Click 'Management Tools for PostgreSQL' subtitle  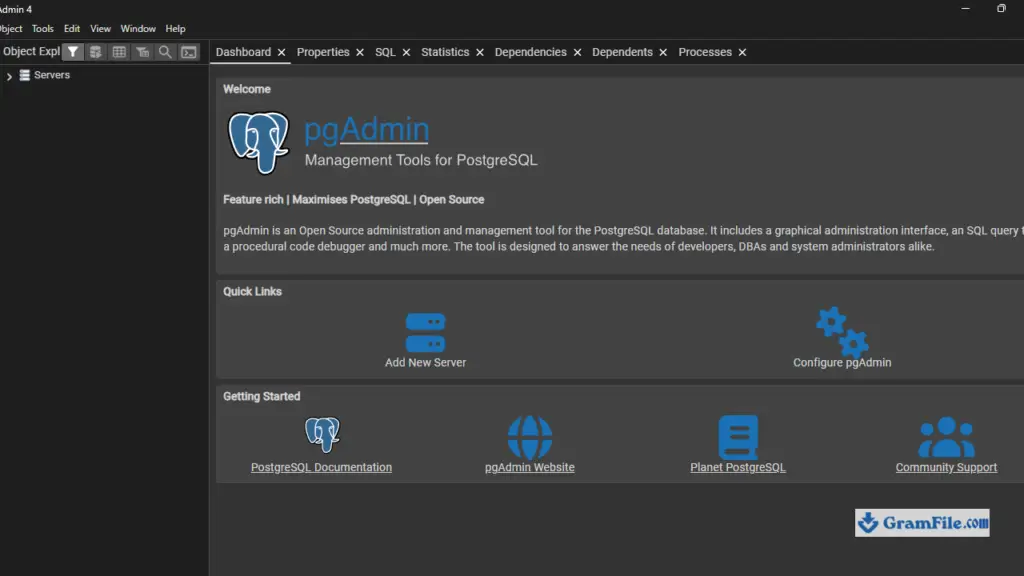click(x=421, y=160)
